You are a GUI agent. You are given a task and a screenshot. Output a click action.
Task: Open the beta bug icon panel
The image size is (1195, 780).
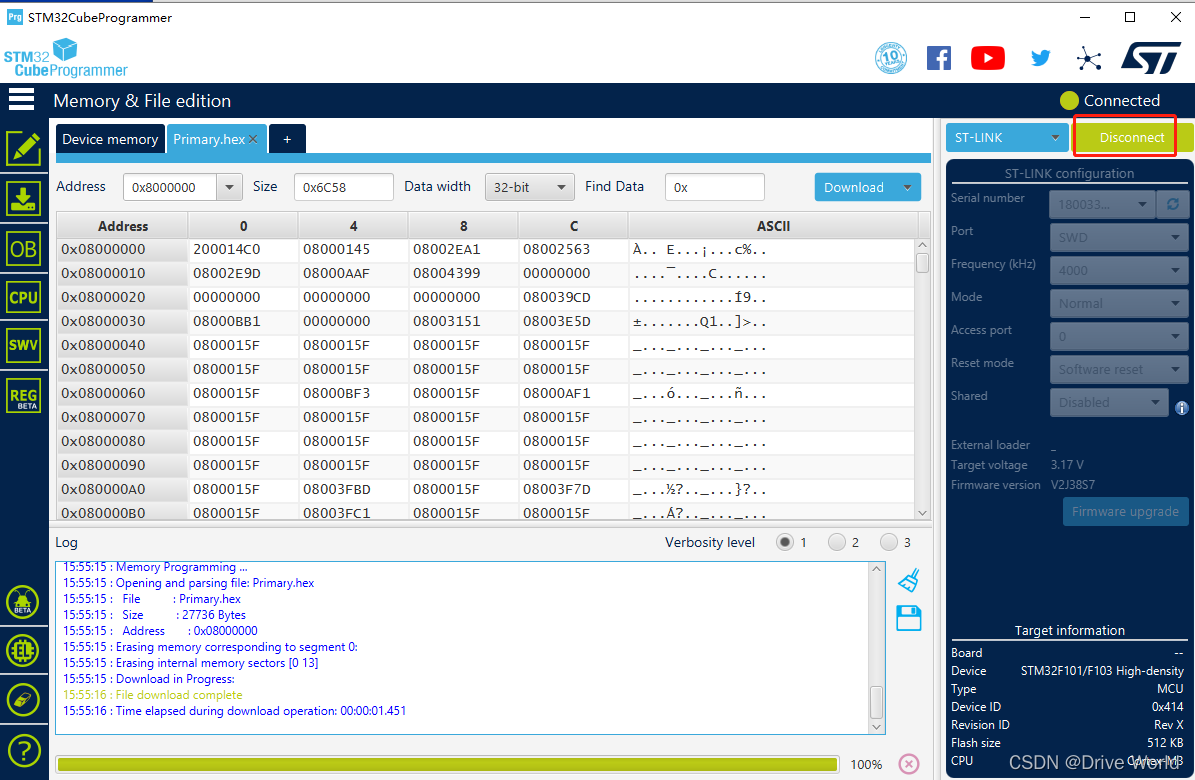(x=23, y=602)
